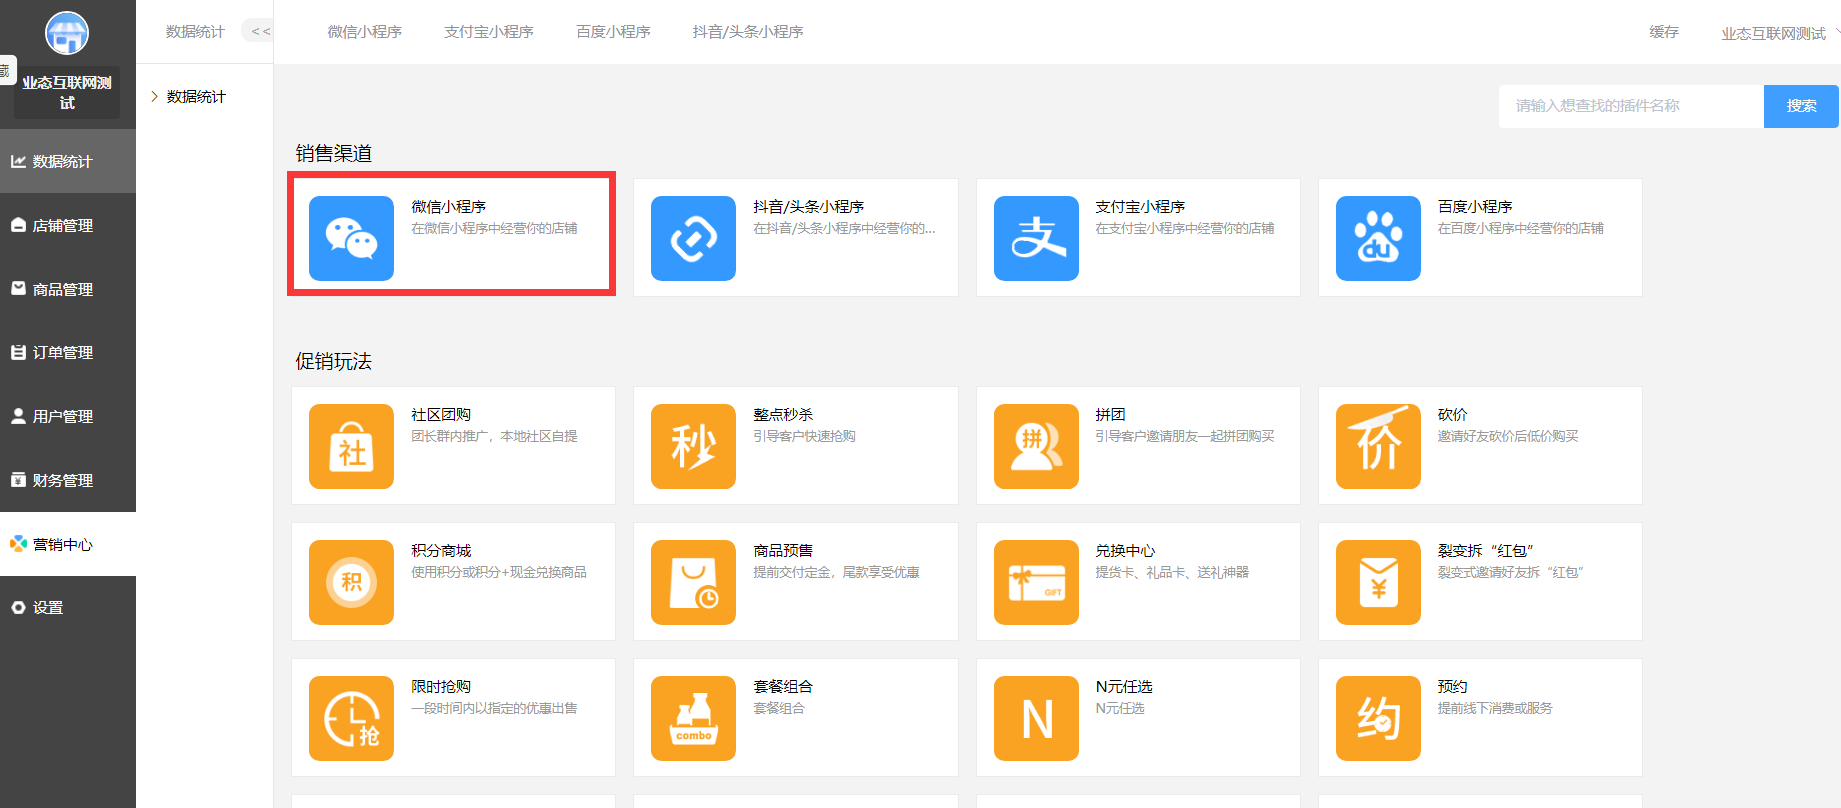Open the 抖音/头条小程序 channel icon
The image size is (1841, 808).
(x=693, y=238)
